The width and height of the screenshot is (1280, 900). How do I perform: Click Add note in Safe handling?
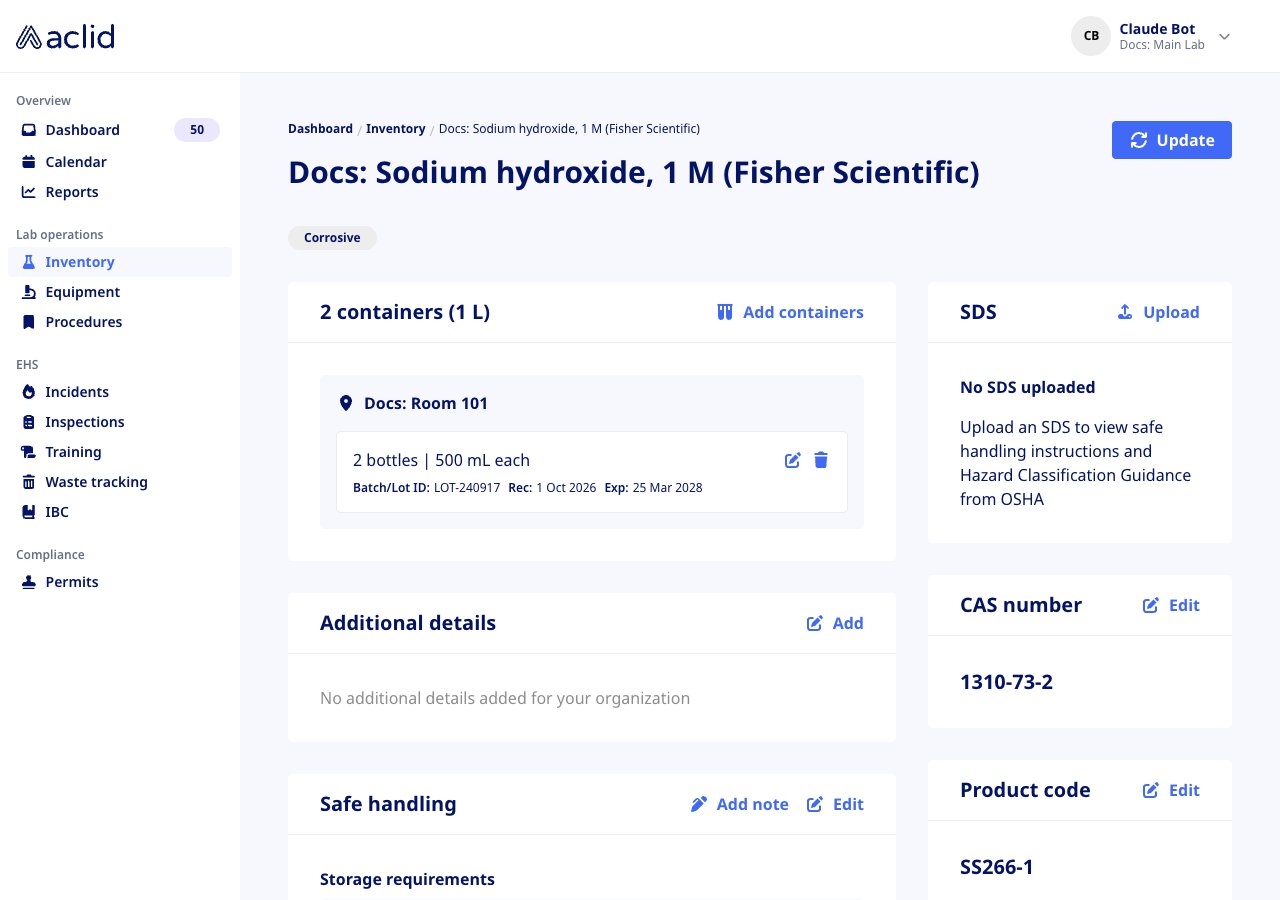point(740,804)
